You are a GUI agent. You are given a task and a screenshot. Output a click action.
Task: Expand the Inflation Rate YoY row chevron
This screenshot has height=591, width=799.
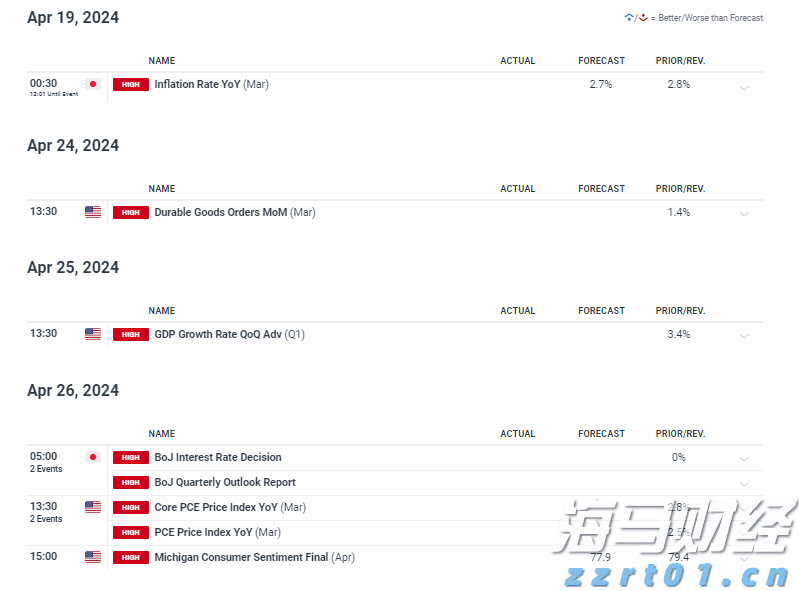point(744,88)
